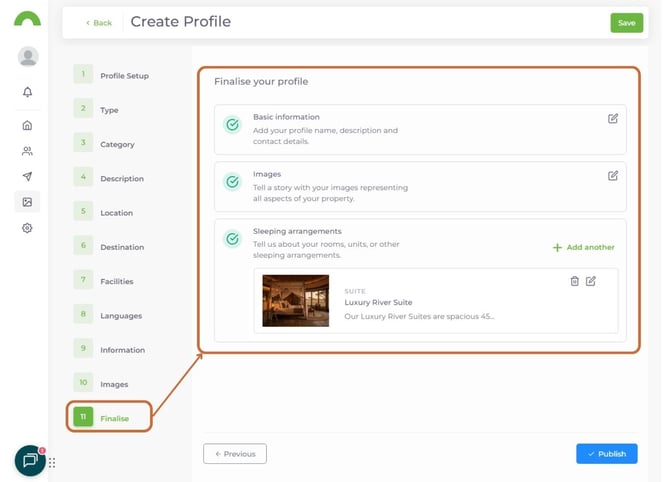Edit the Luxury River Suite entry
This screenshot has width=670, height=482.
[x=591, y=281]
